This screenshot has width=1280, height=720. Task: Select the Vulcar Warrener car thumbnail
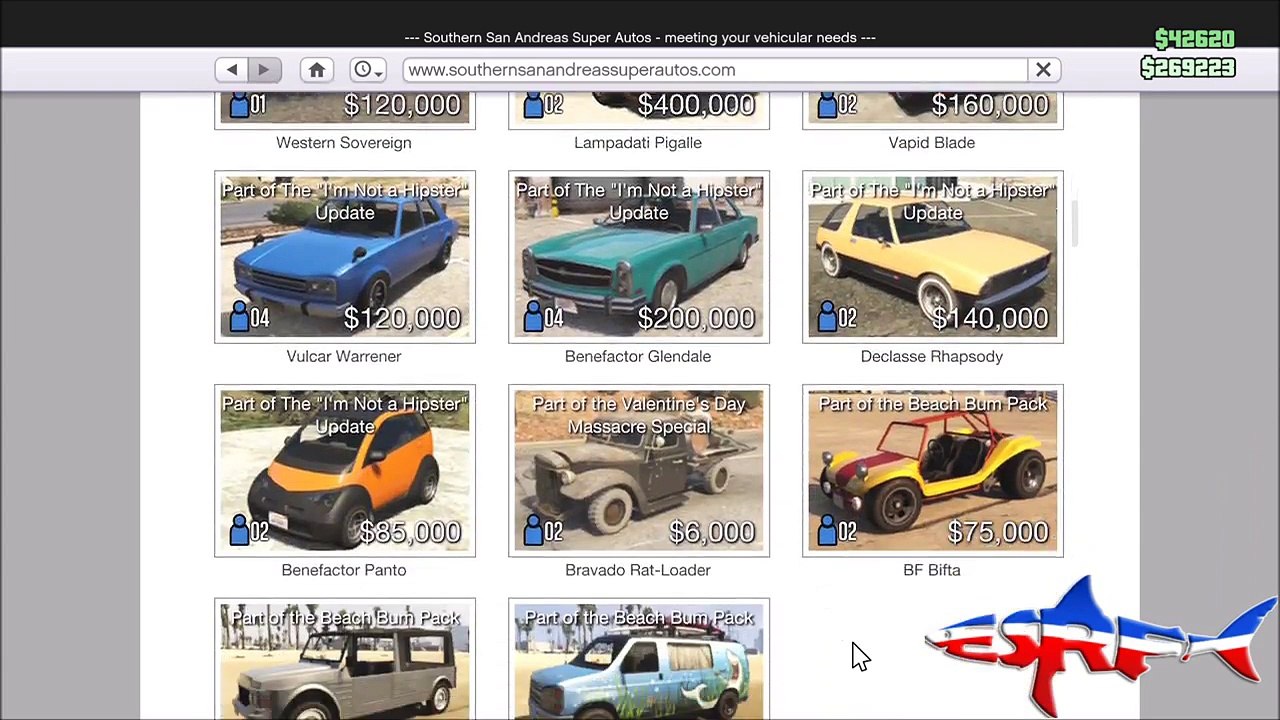[345, 257]
